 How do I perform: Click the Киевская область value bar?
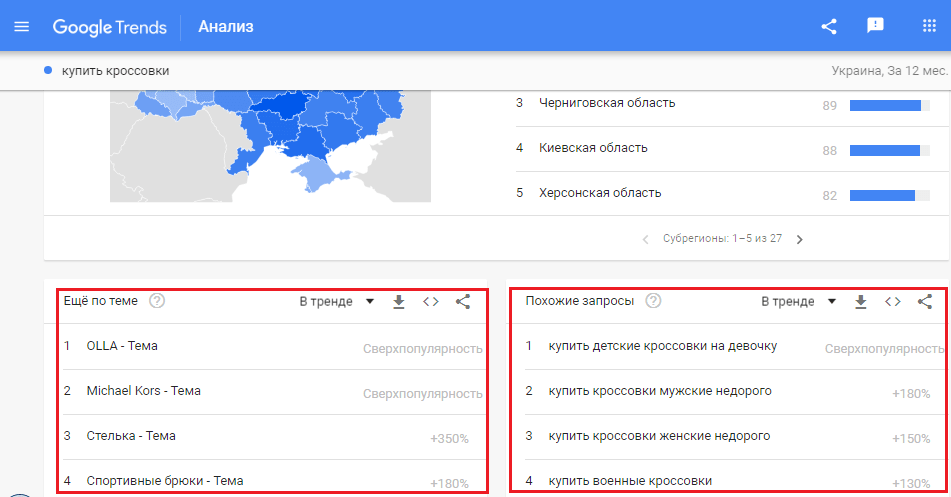pos(890,150)
